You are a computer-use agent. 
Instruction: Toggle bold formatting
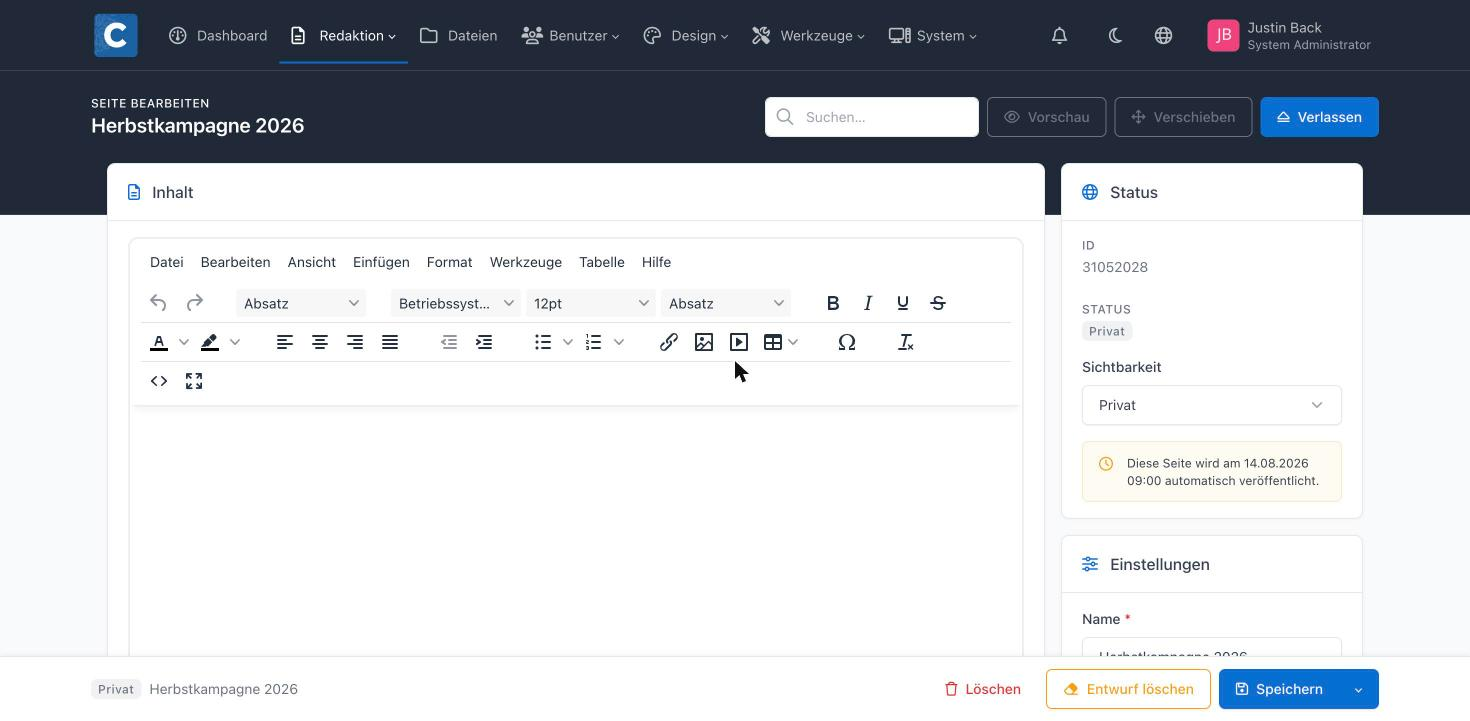(x=833, y=303)
